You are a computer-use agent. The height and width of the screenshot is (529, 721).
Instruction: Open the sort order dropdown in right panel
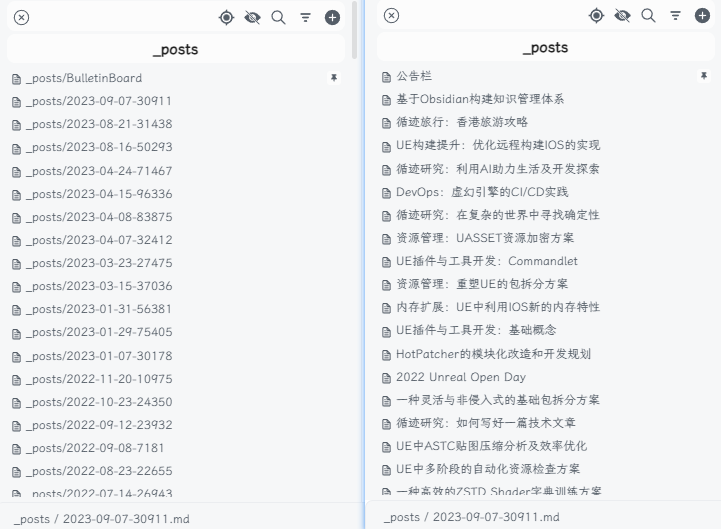[676, 15]
